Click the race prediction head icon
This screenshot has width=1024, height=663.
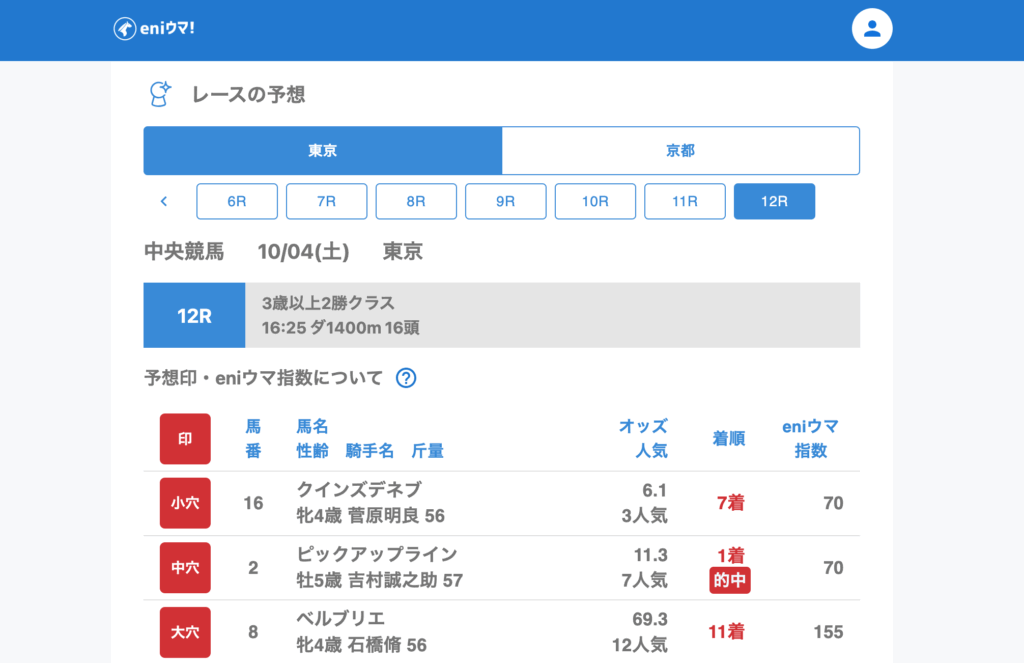[x=159, y=94]
